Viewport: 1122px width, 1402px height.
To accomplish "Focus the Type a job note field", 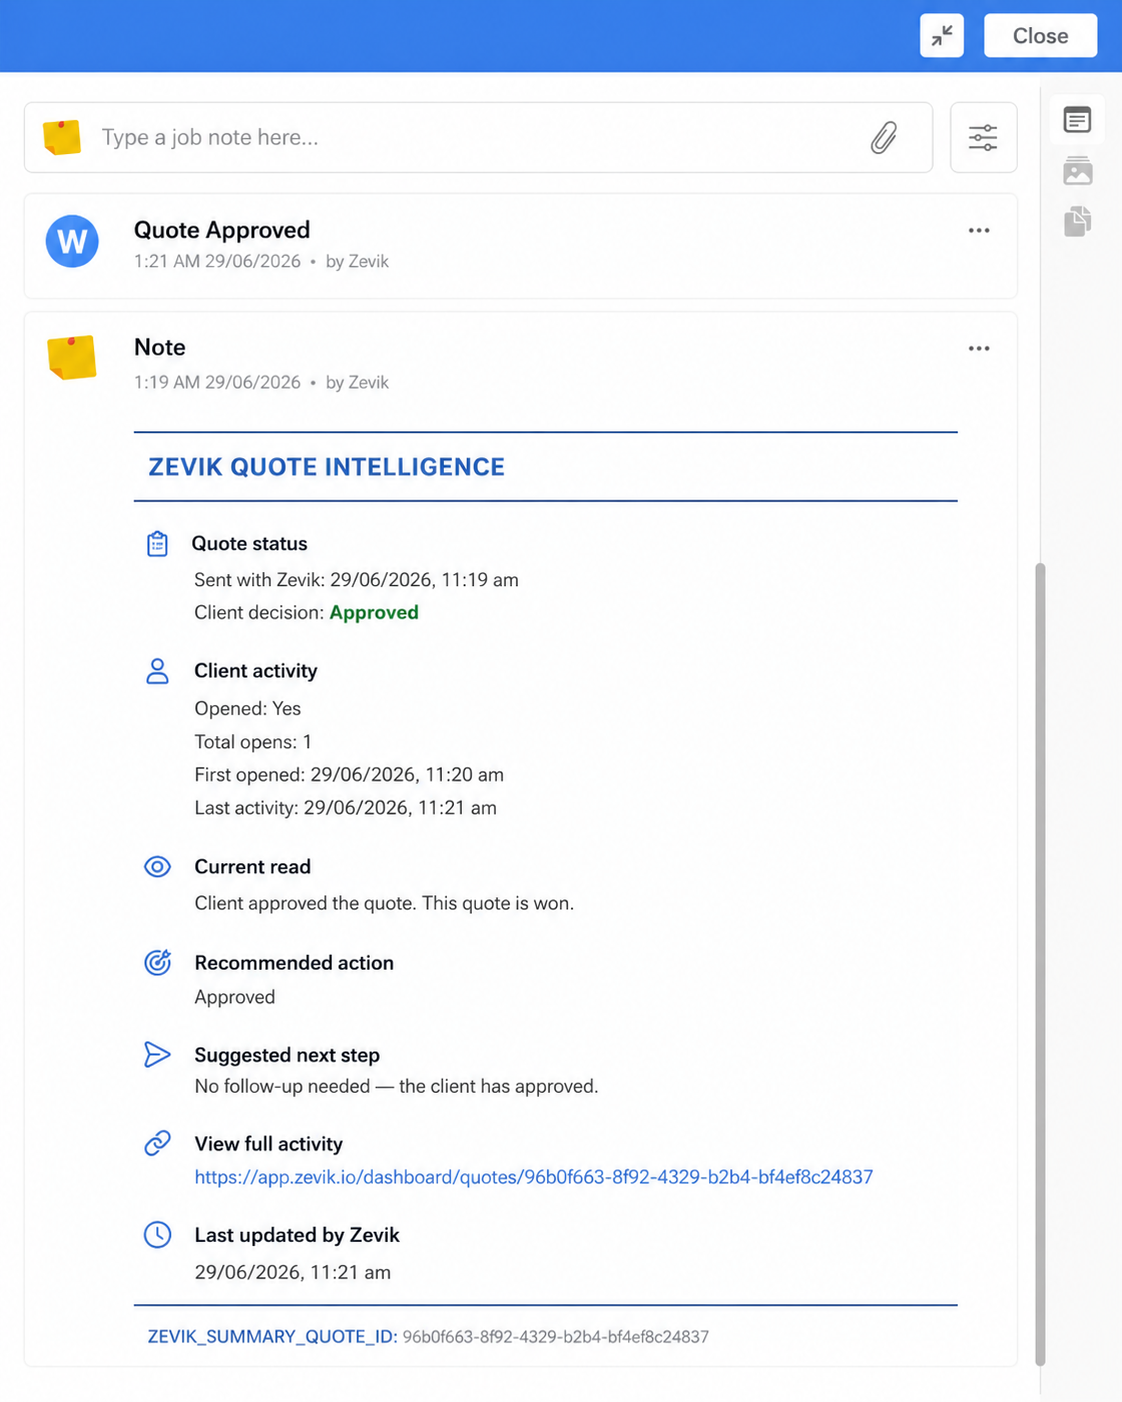I will coord(478,137).
